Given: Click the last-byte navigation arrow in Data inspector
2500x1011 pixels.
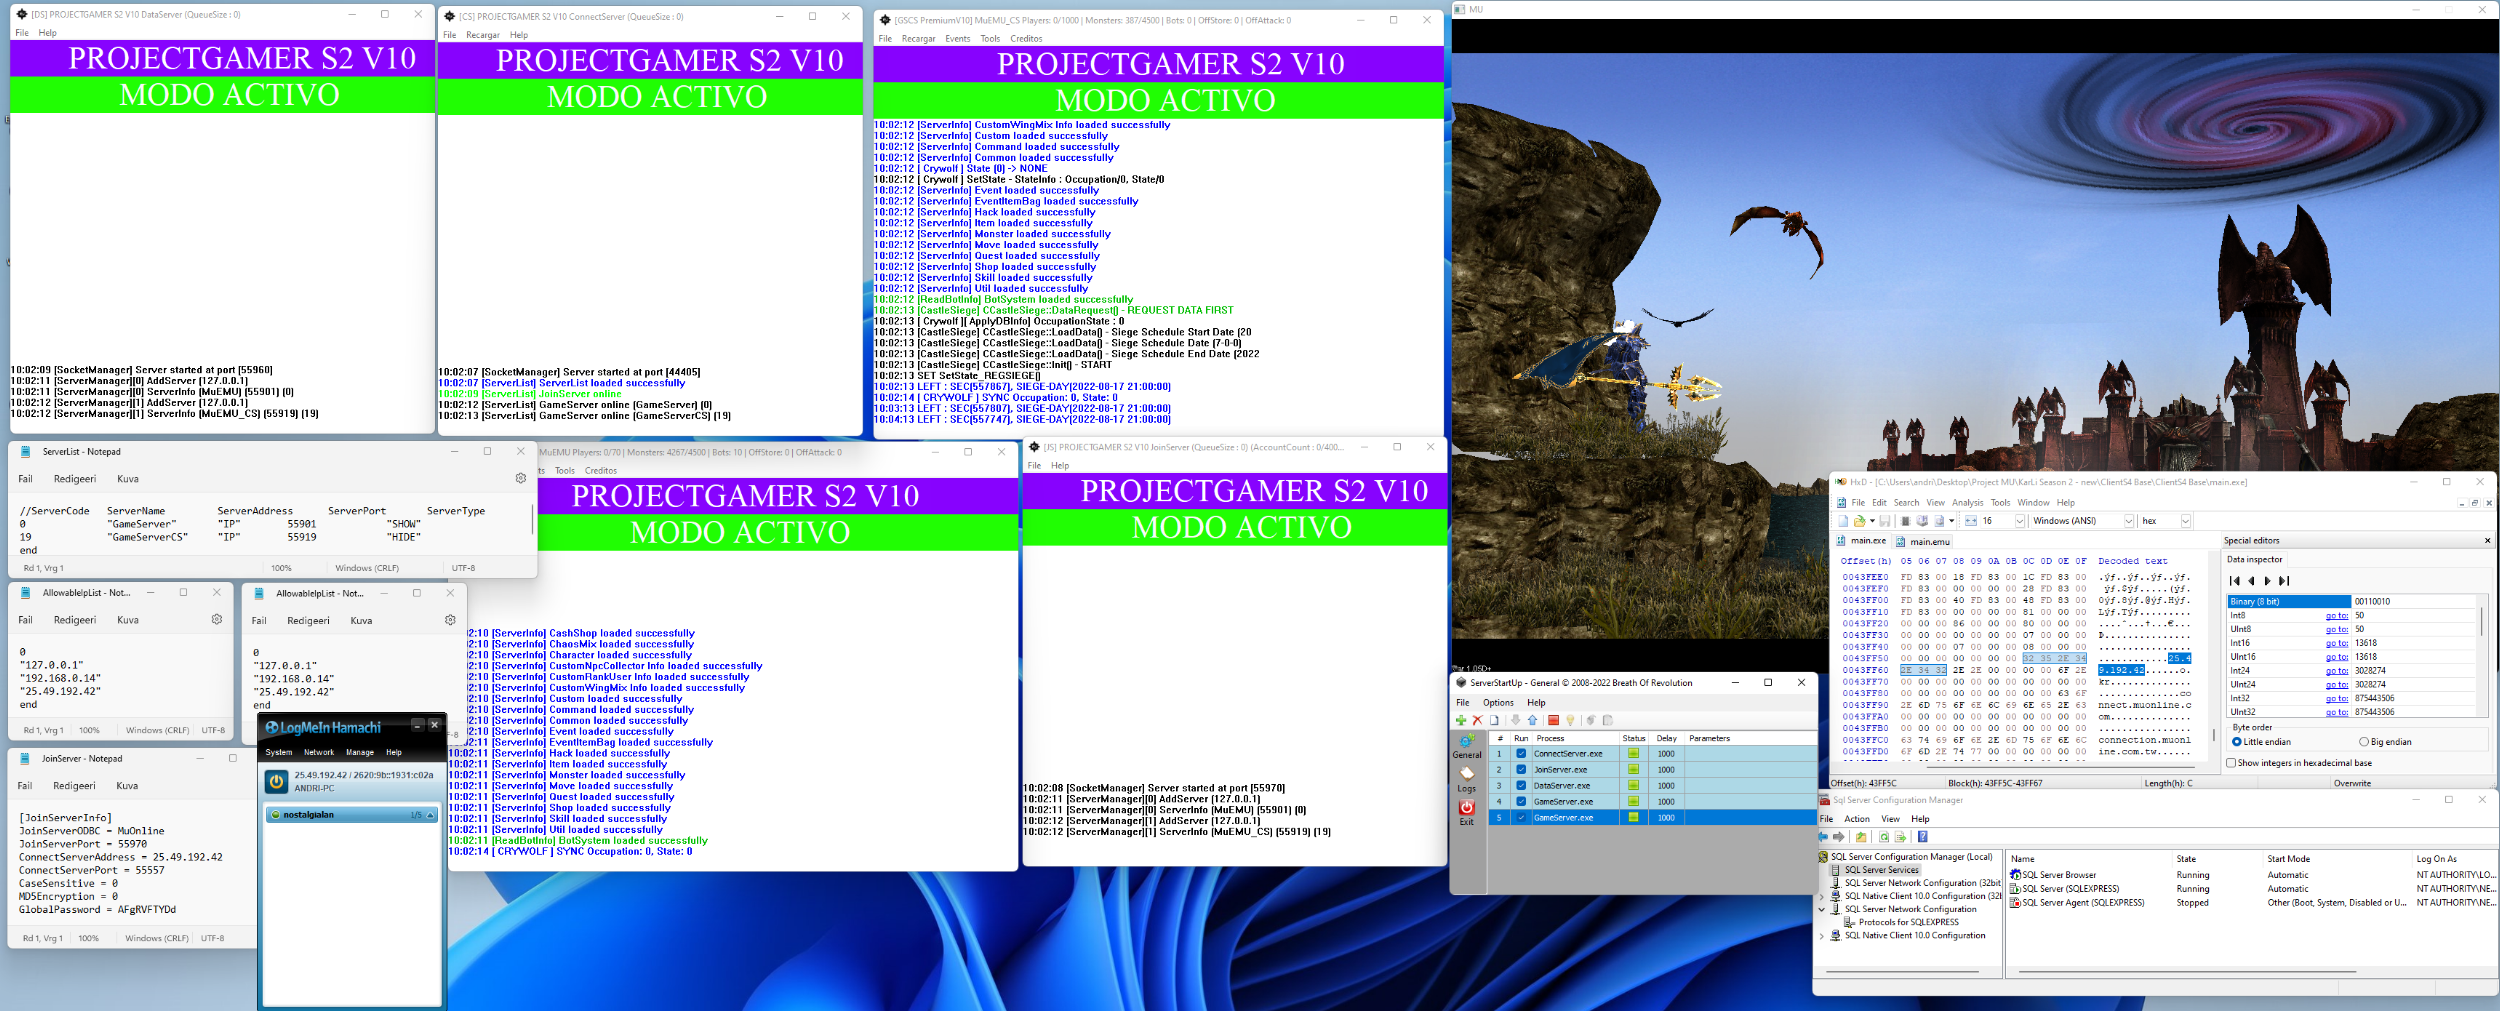Looking at the screenshot, I should point(2284,581).
